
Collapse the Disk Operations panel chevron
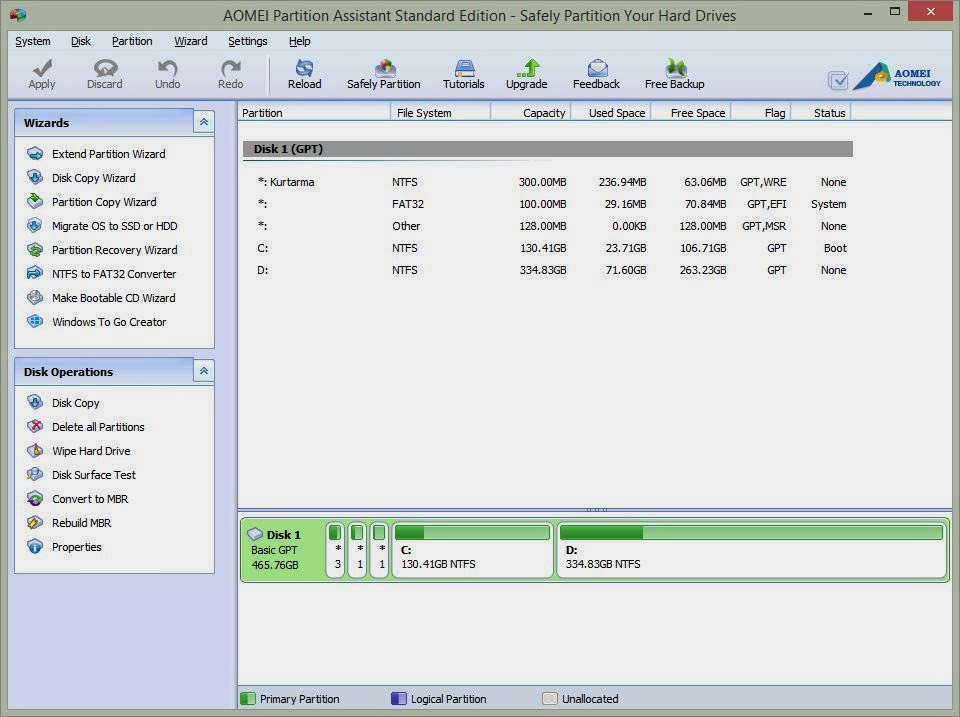point(204,370)
